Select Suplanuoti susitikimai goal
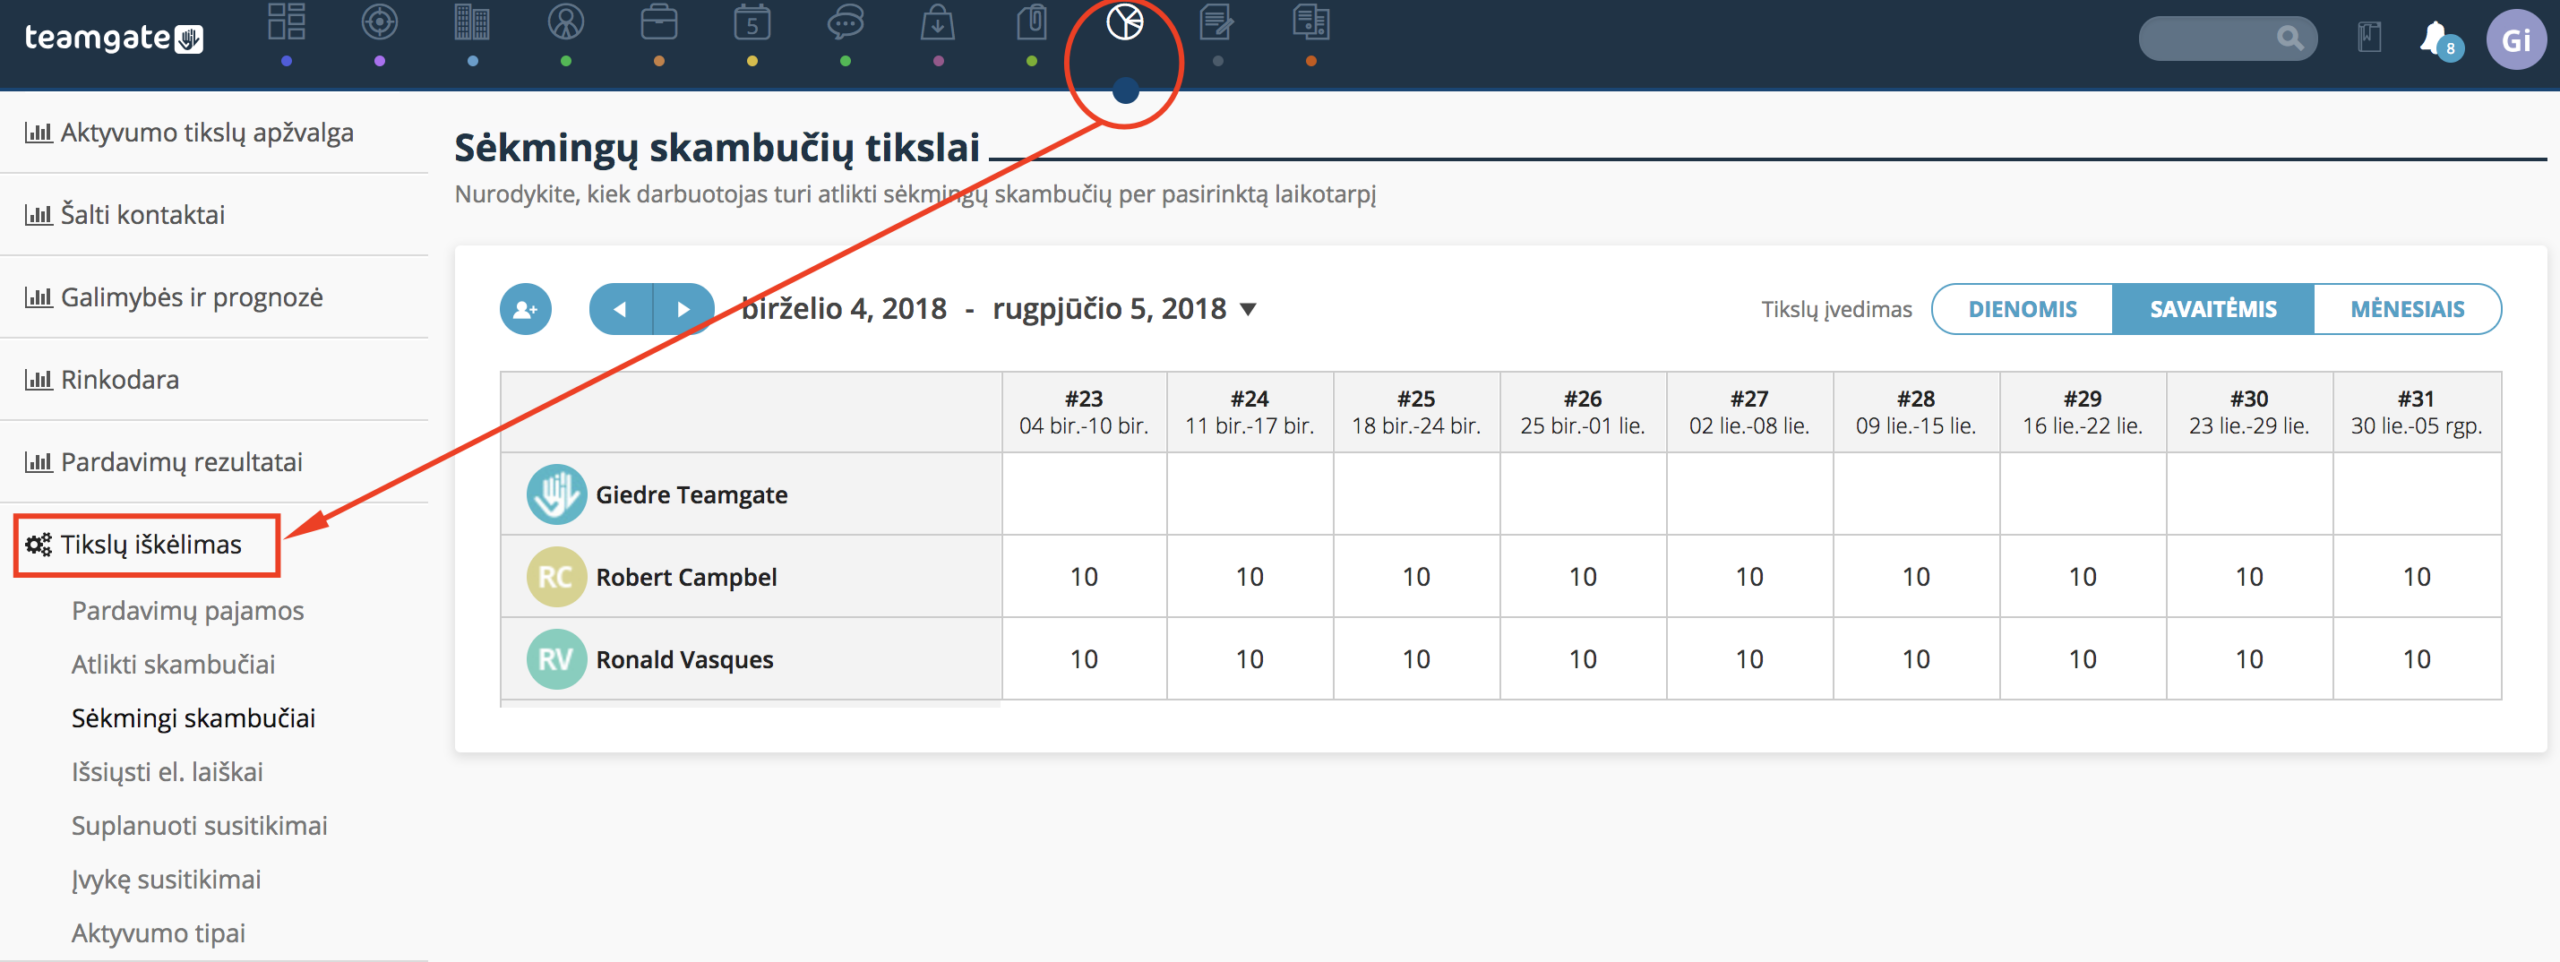 (199, 826)
